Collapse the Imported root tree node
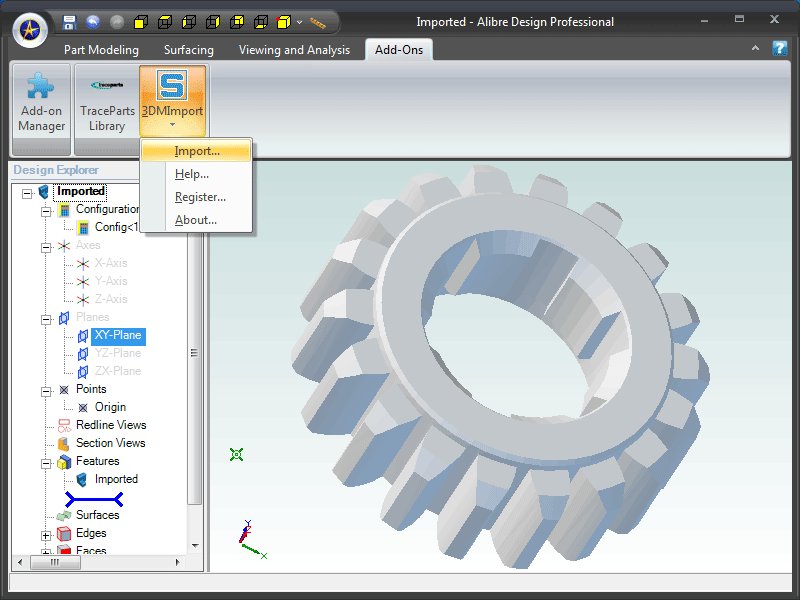The image size is (800, 600). pos(27,191)
